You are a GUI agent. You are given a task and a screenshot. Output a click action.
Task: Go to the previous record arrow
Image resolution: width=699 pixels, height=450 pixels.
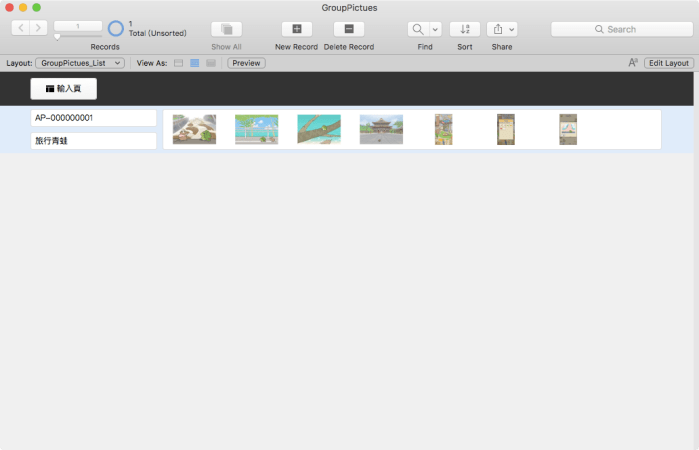(x=19, y=28)
